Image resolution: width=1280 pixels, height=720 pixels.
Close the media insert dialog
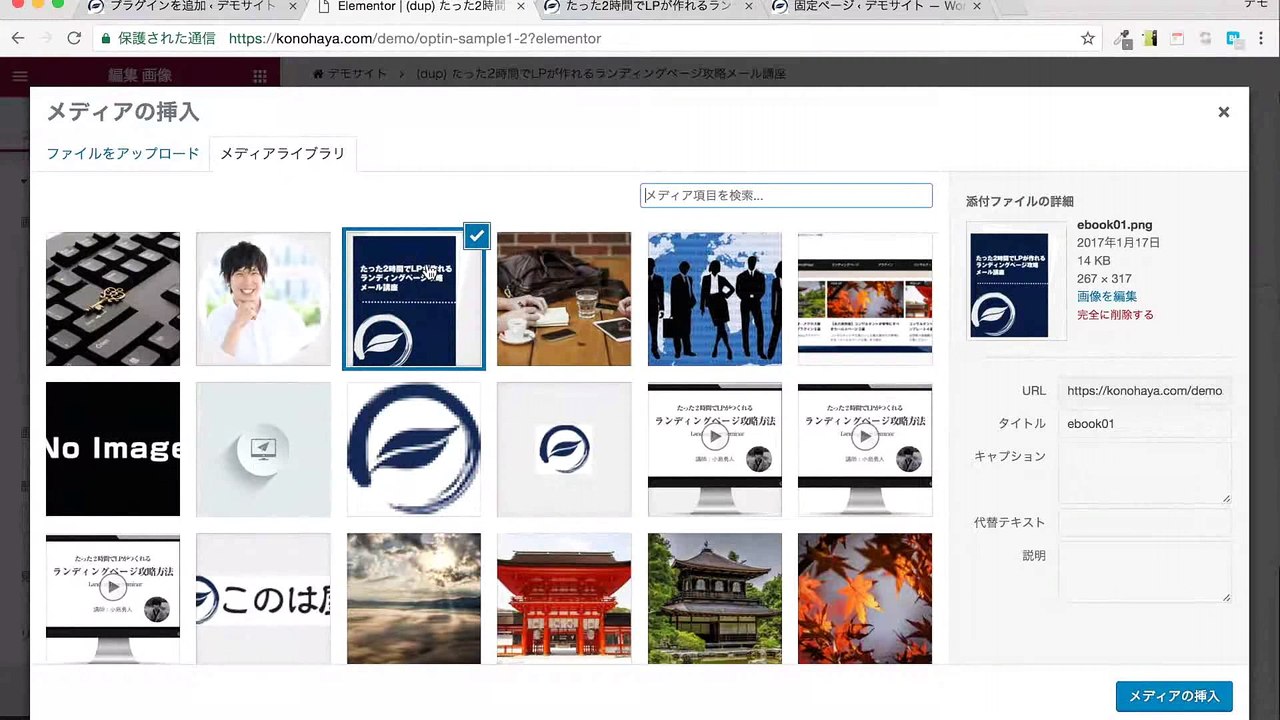point(1223,112)
